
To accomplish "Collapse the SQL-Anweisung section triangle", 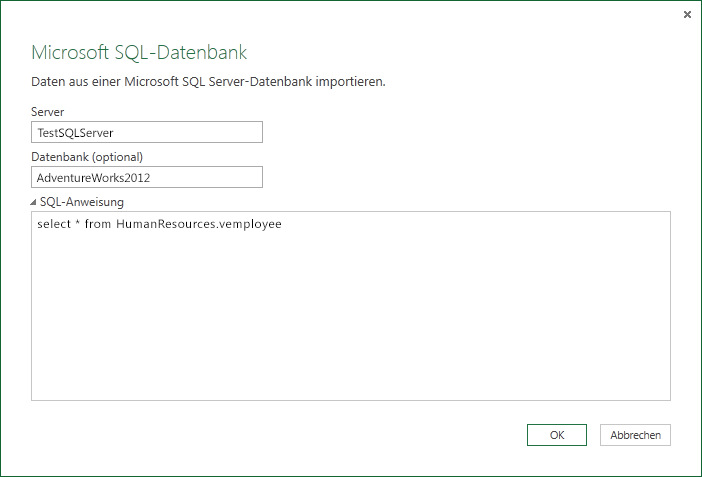I will coord(33,202).
